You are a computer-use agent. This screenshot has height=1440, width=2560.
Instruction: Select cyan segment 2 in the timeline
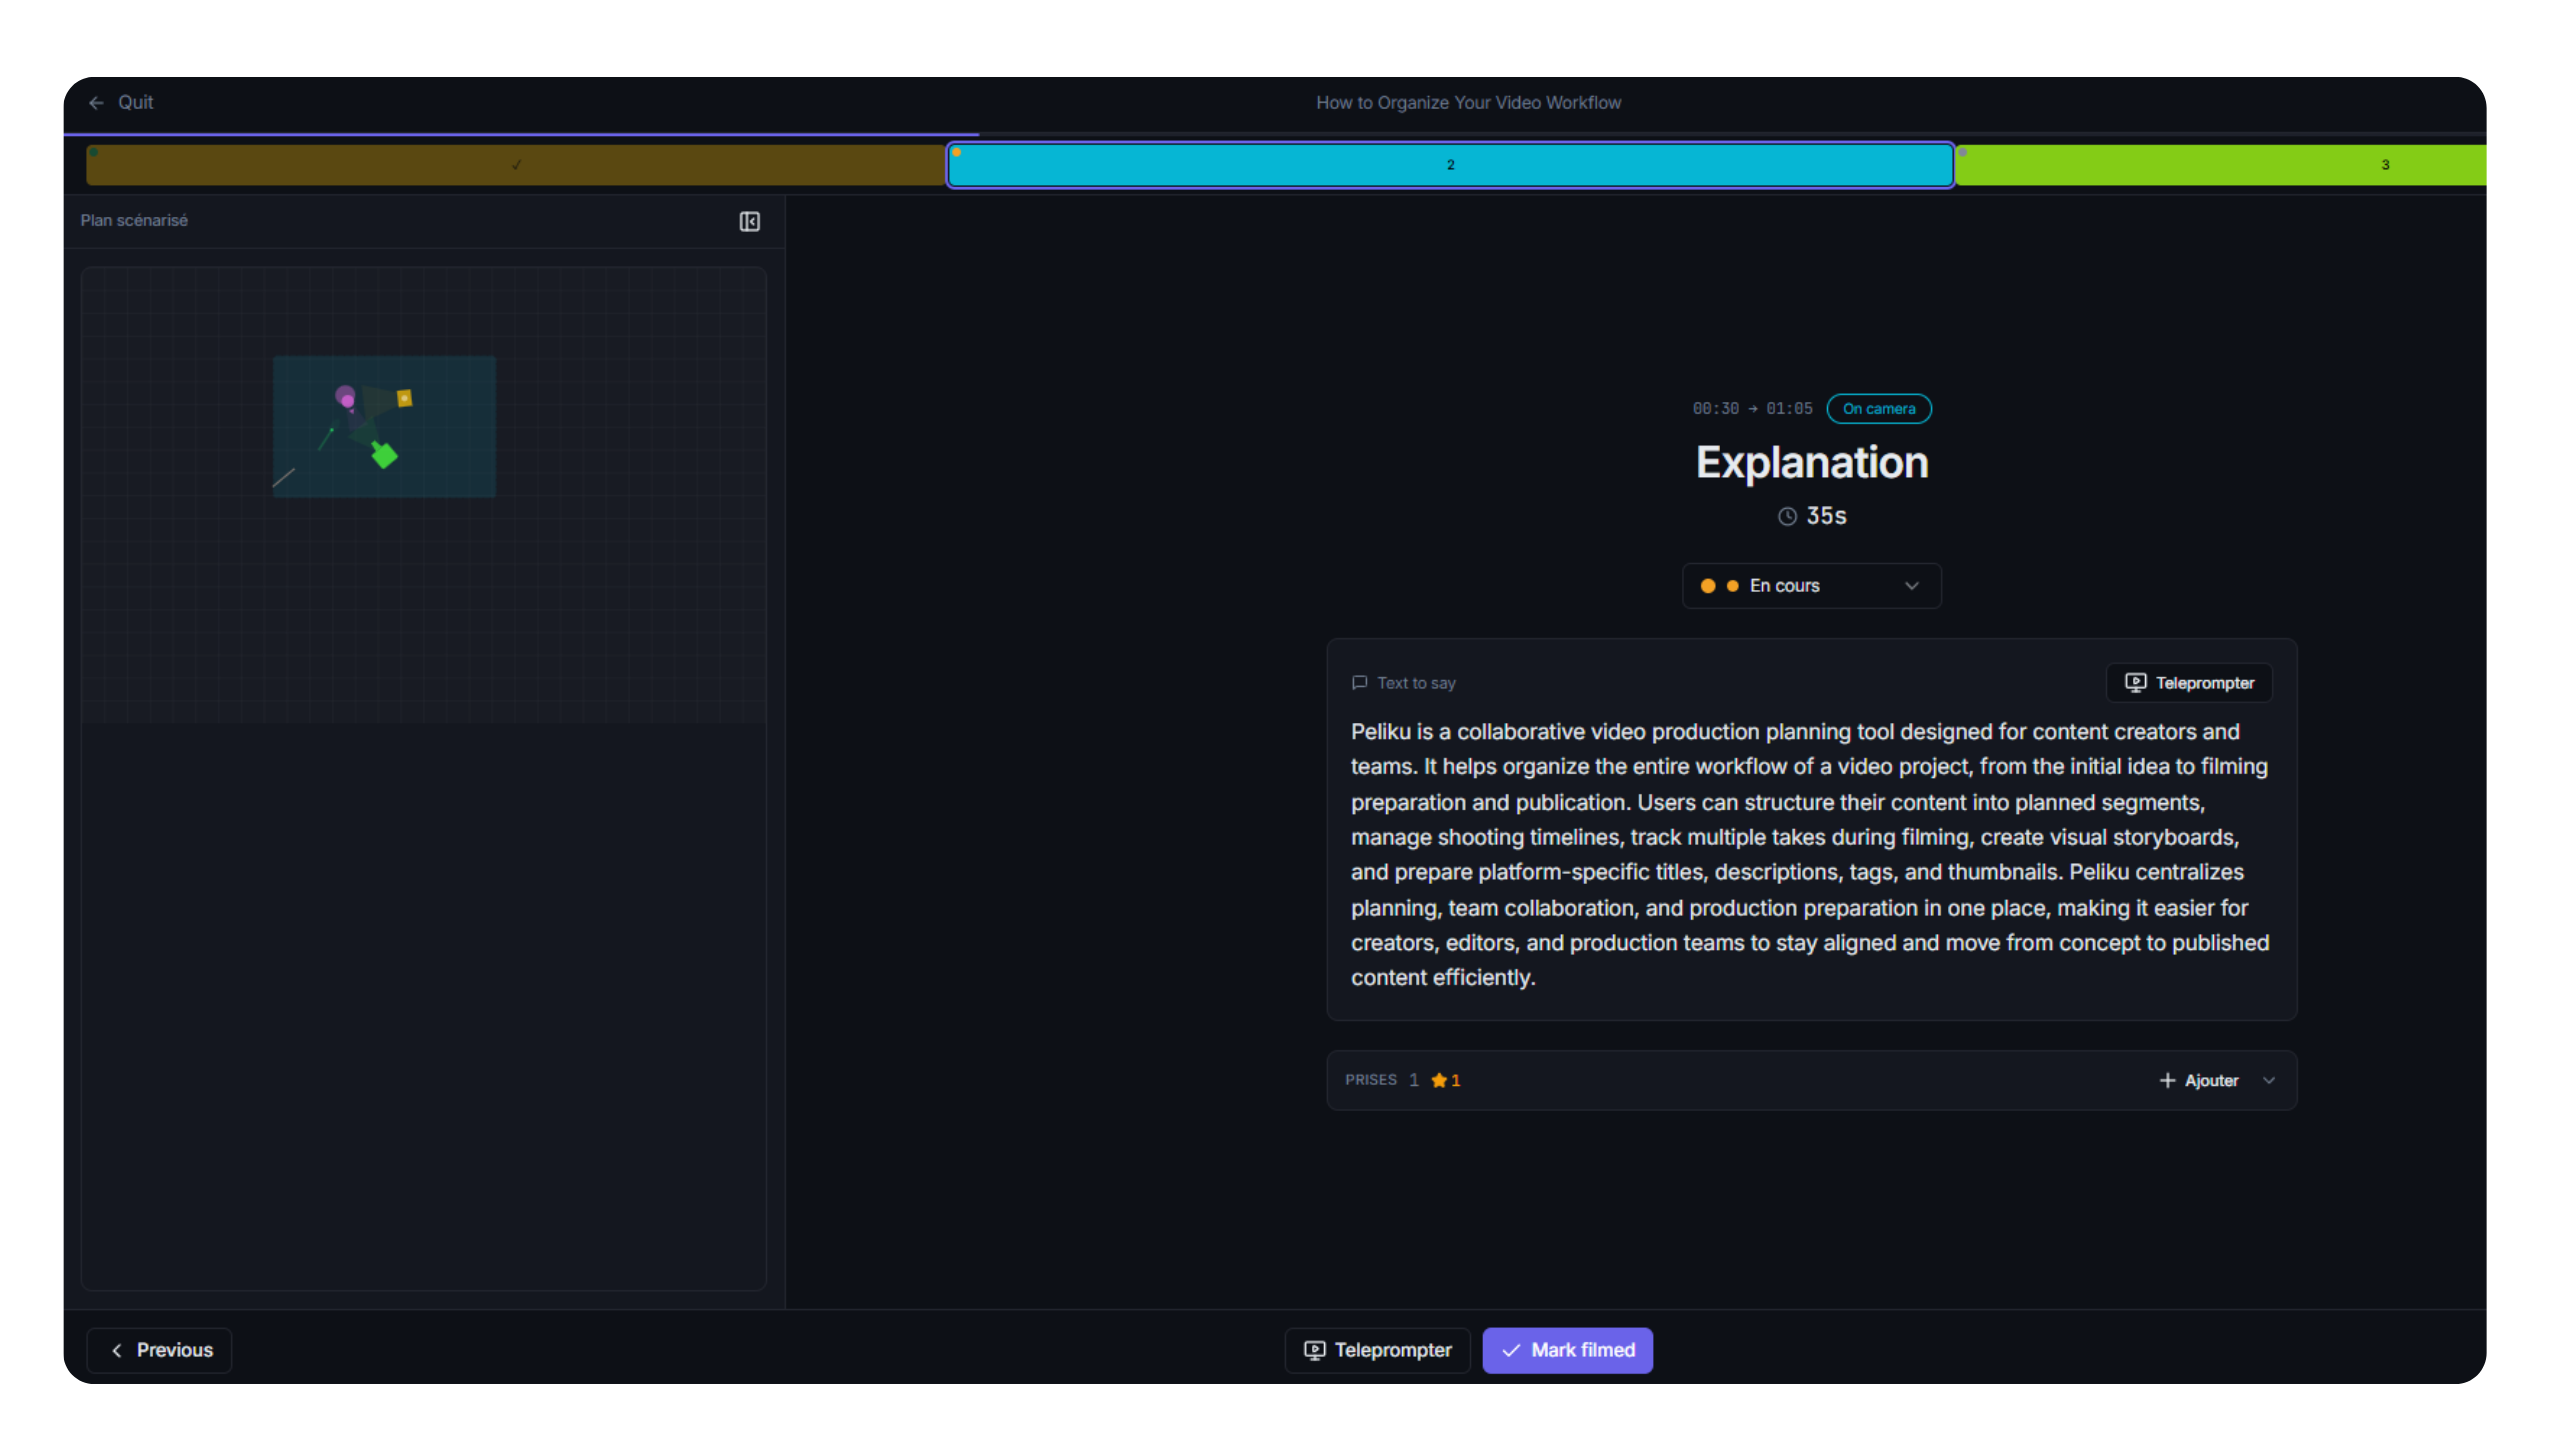[1450, 166]
